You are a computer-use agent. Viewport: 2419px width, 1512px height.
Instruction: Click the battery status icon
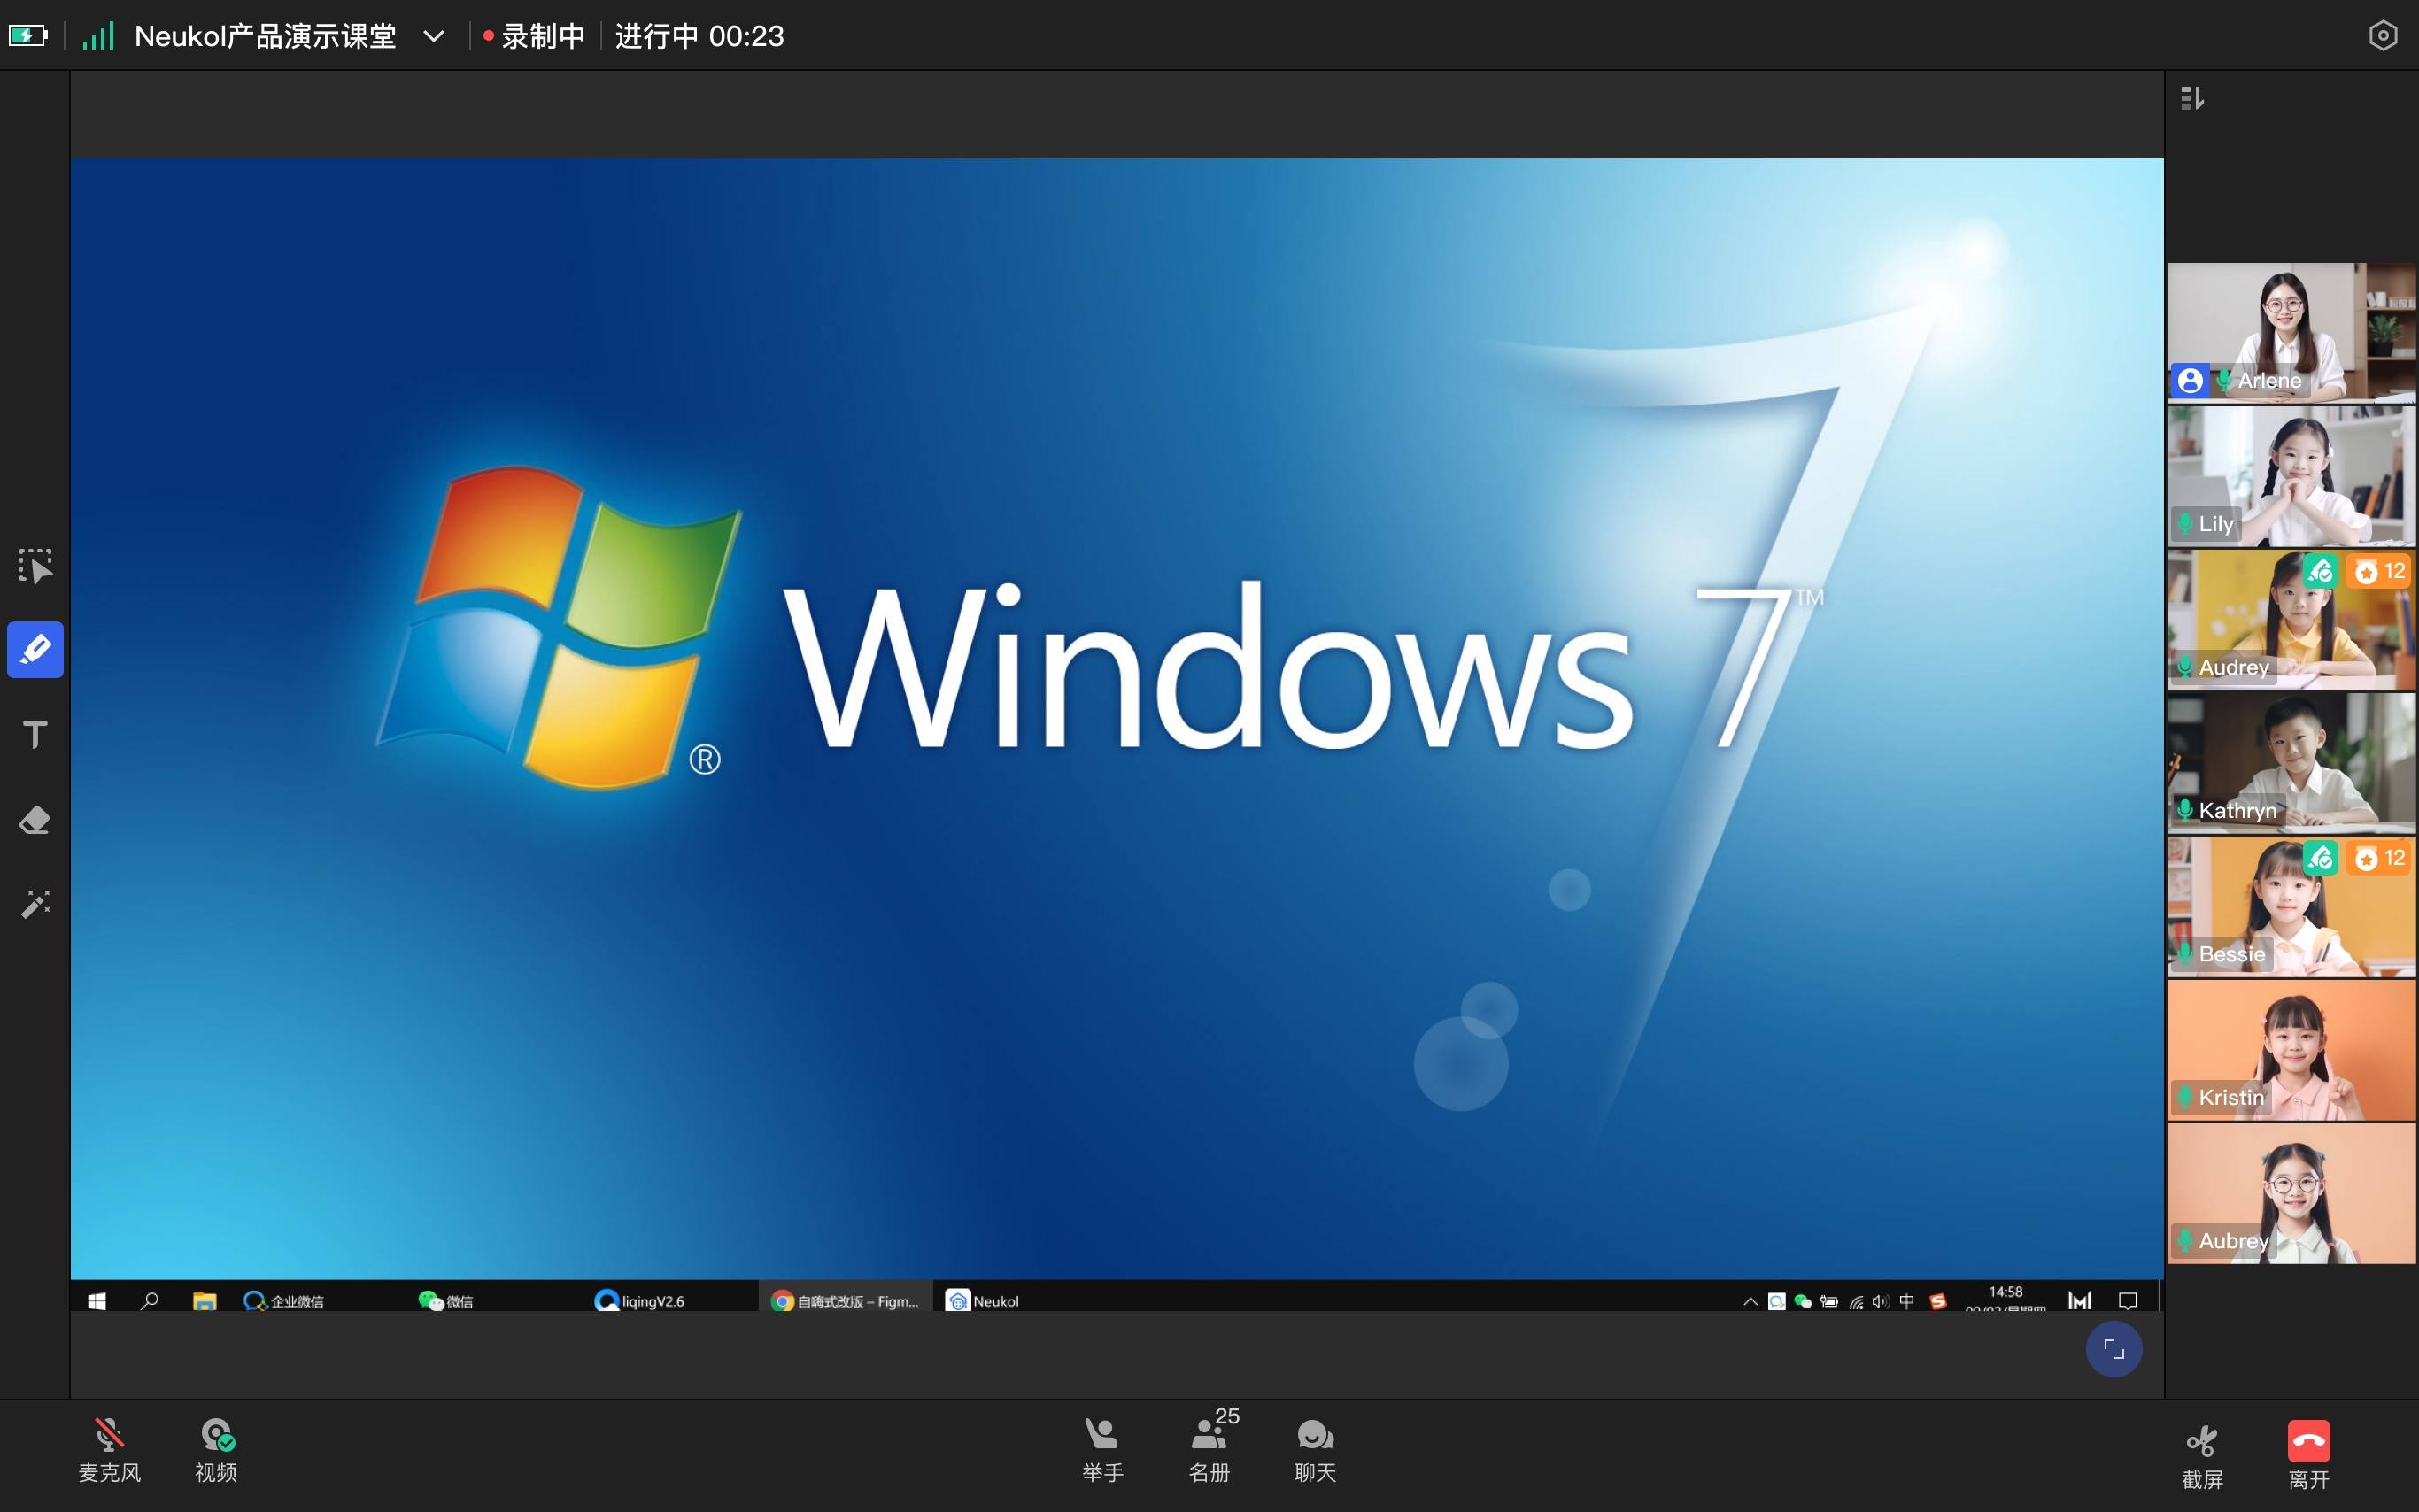pyautogui.click(x=28, y=36)
